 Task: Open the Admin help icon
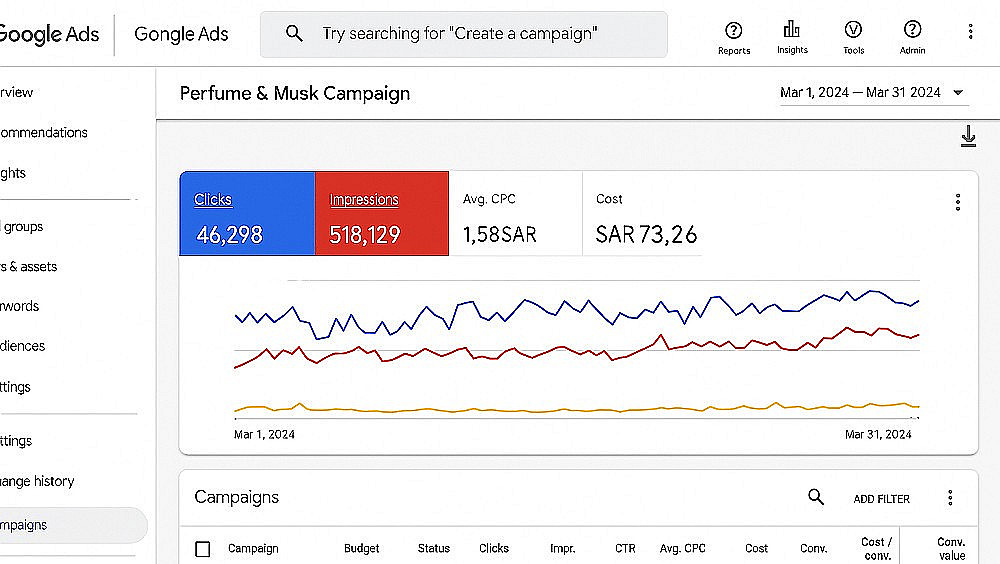[912, 30]
